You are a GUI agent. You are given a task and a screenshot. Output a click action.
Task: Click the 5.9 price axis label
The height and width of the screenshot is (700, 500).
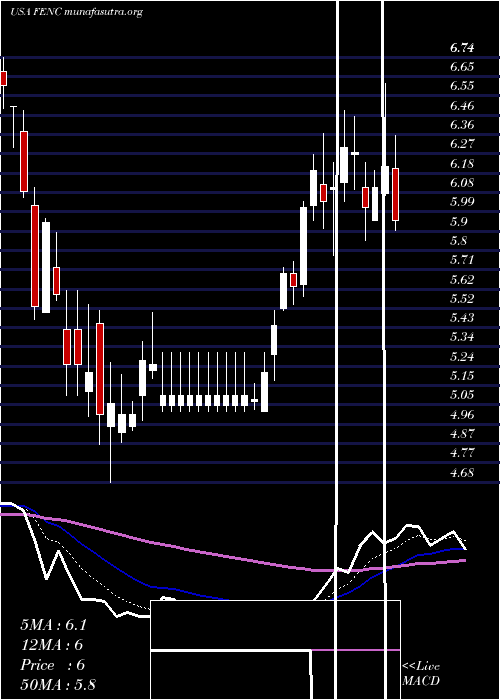click(x=458, y=221)
